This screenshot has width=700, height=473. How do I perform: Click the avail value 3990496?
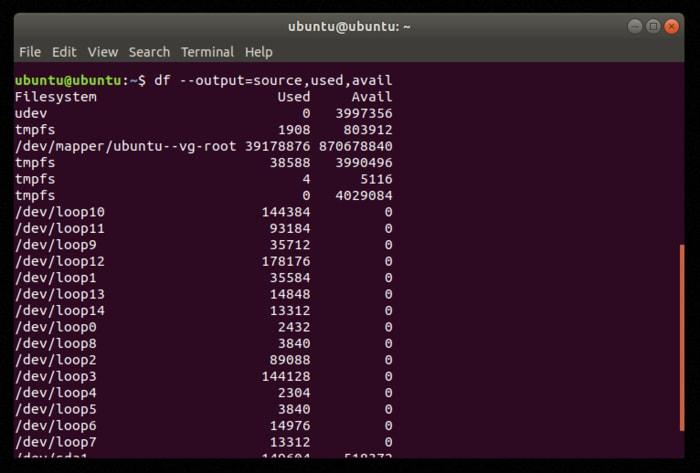pyautogui.click(x=364, y=163)
